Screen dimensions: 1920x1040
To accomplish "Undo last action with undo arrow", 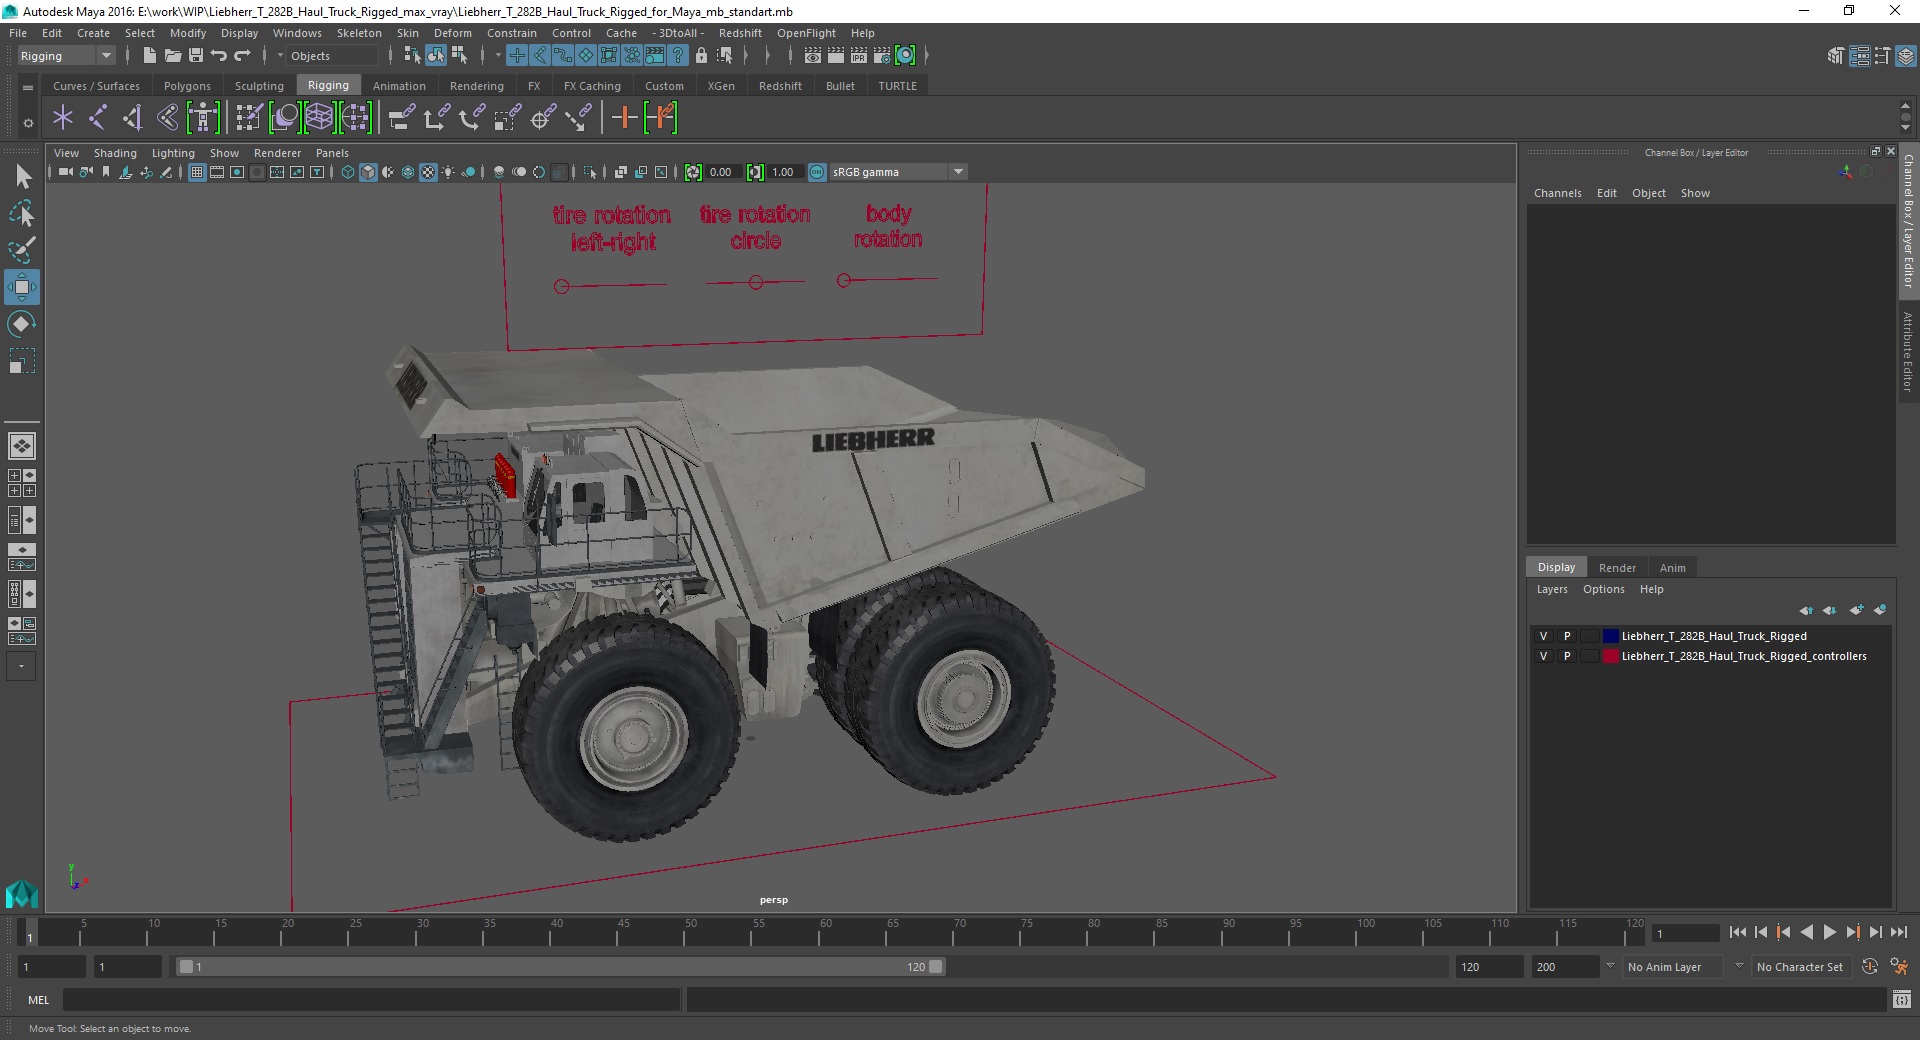I will pyautogui.click(x=219, y=56).
